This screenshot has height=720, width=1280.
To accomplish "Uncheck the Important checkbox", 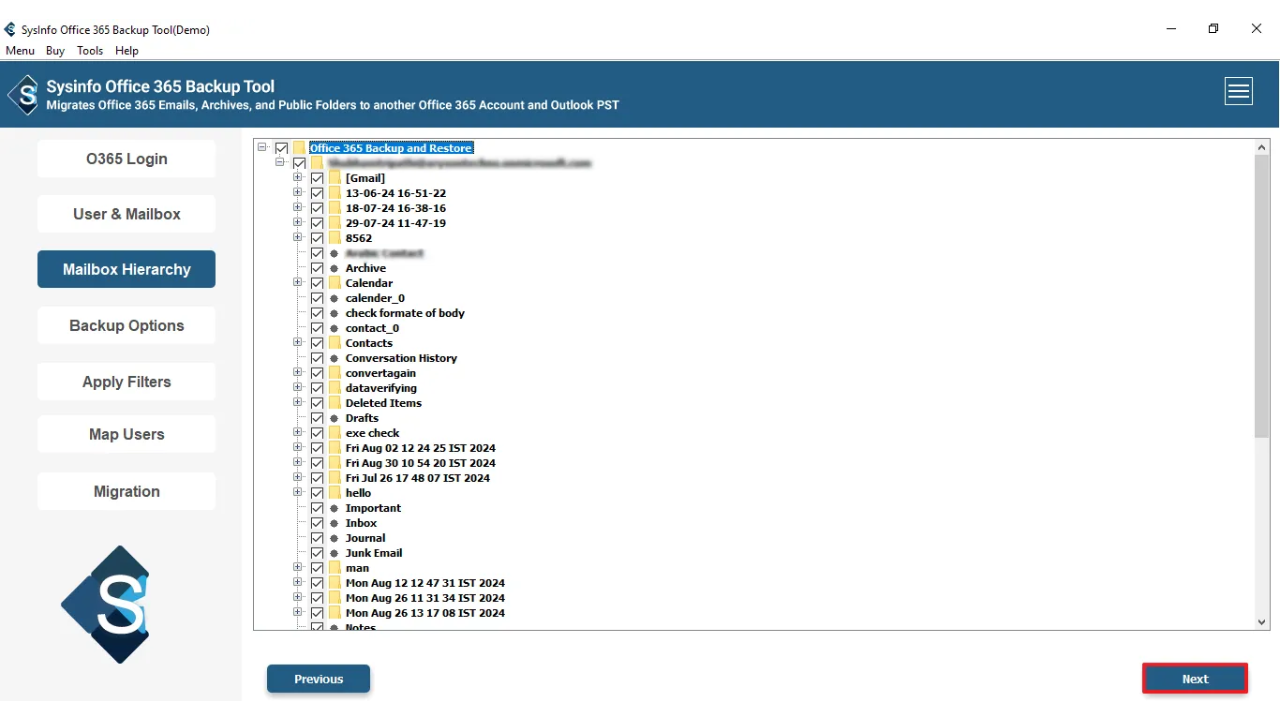I will click(x=317, y=508).
